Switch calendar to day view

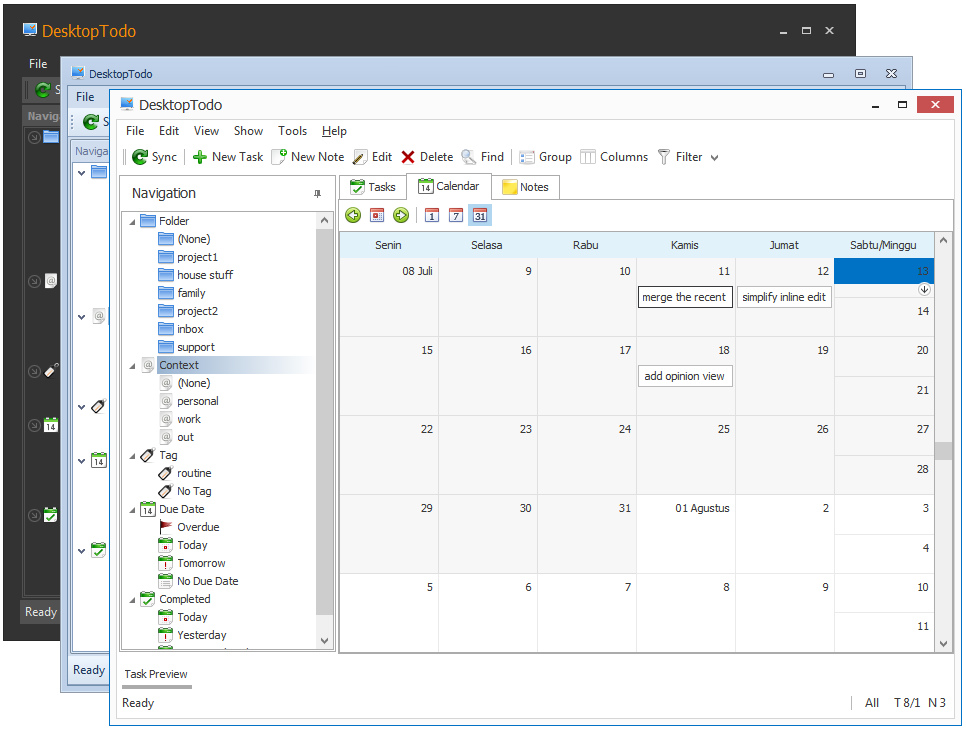(x=432, y=215)
